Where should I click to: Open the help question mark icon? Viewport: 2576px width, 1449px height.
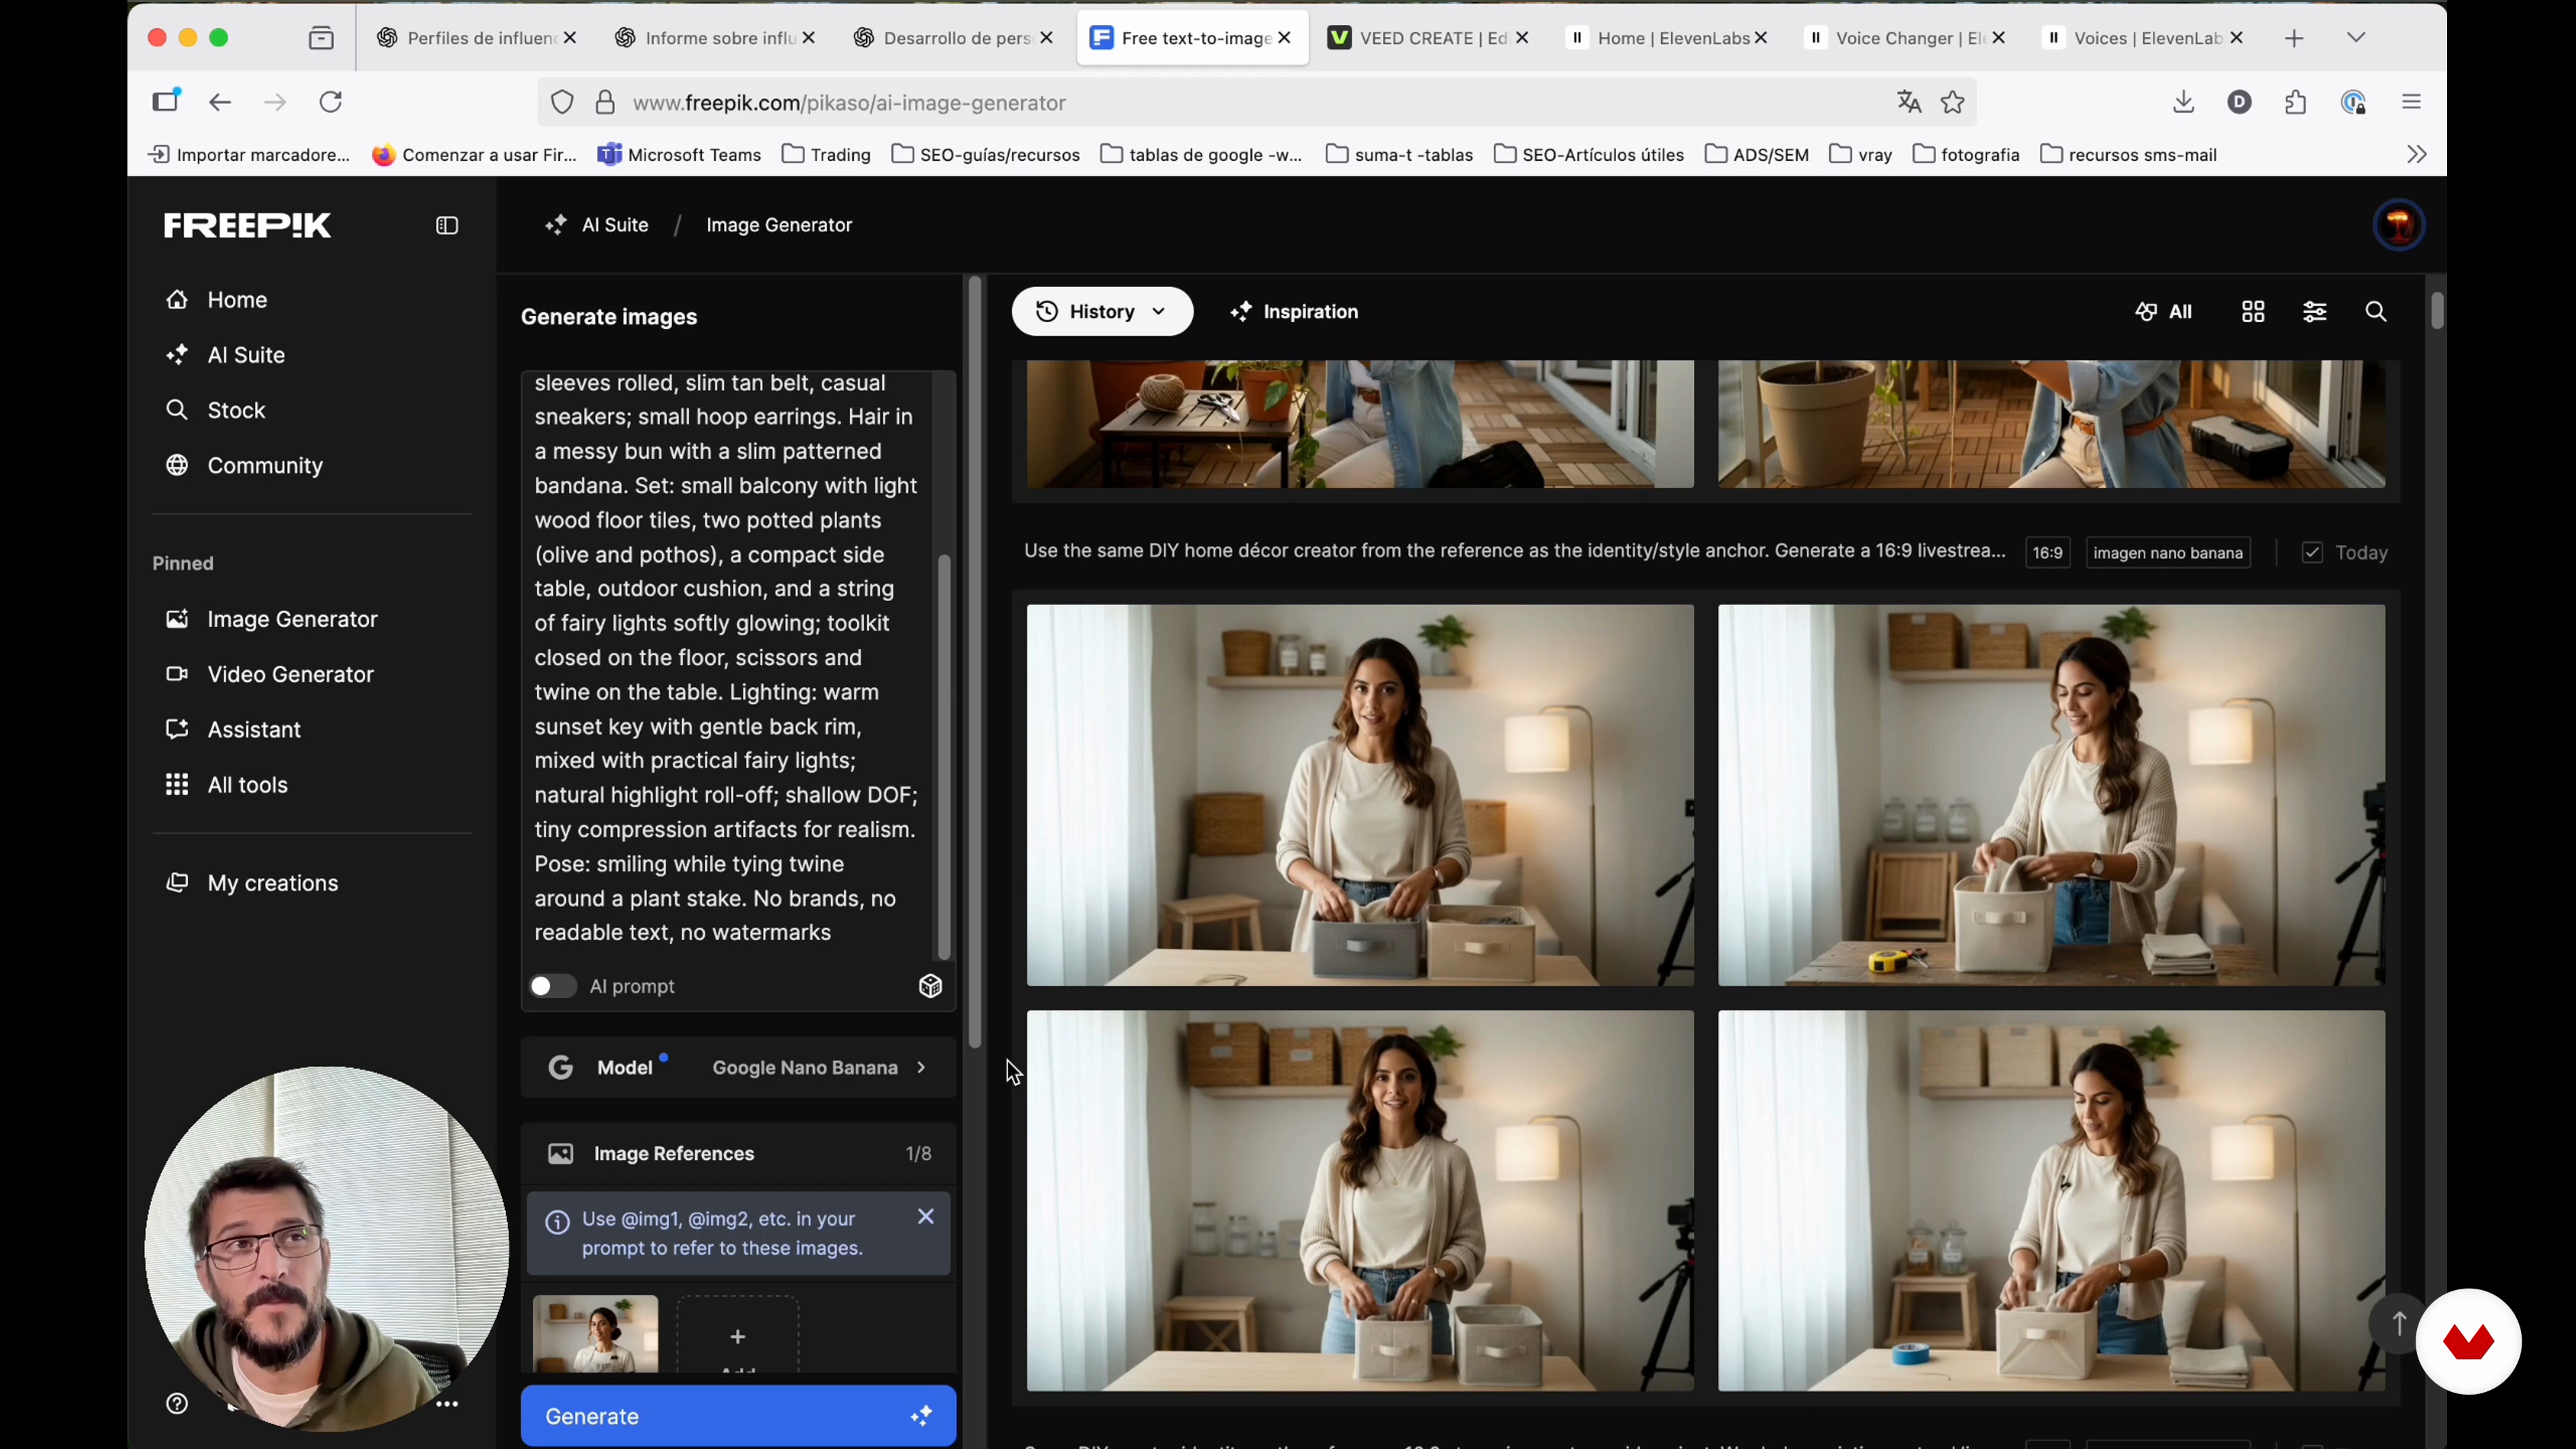[177, 1404]
